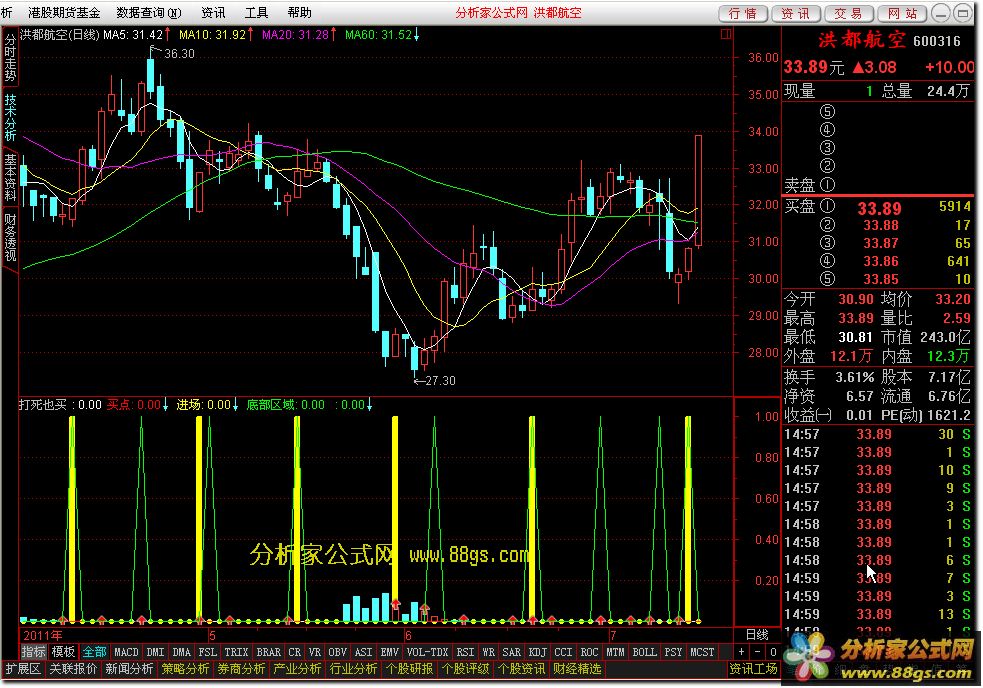Select the VOL-TDX indicator
This screenshot has height=688, width=983.
click(428, 652)
